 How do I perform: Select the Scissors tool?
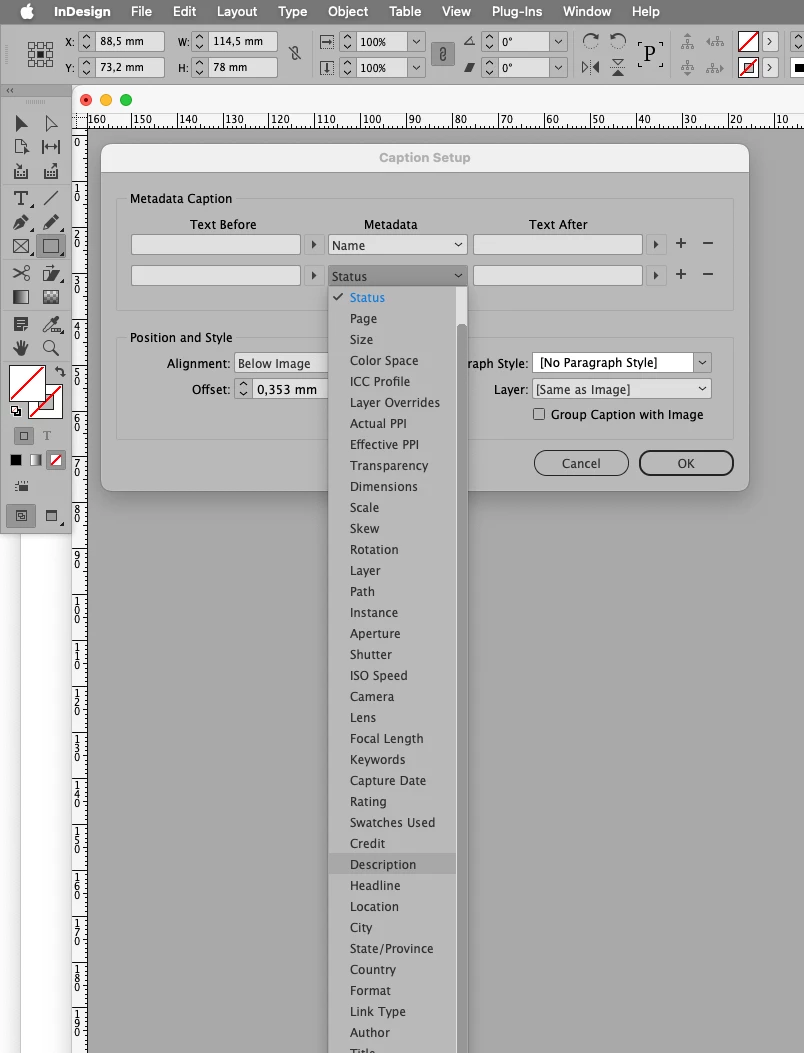pos(21,273)
